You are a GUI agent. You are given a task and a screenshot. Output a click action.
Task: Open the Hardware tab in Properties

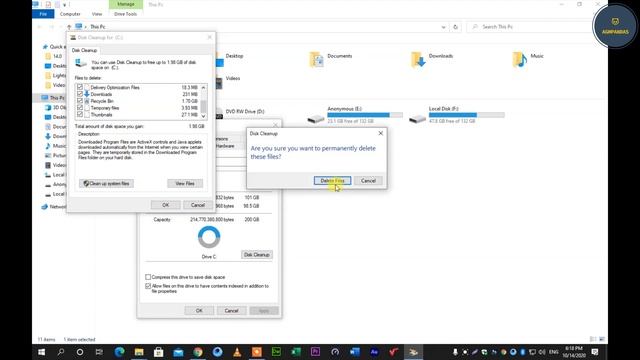click(x=225, y=146)
